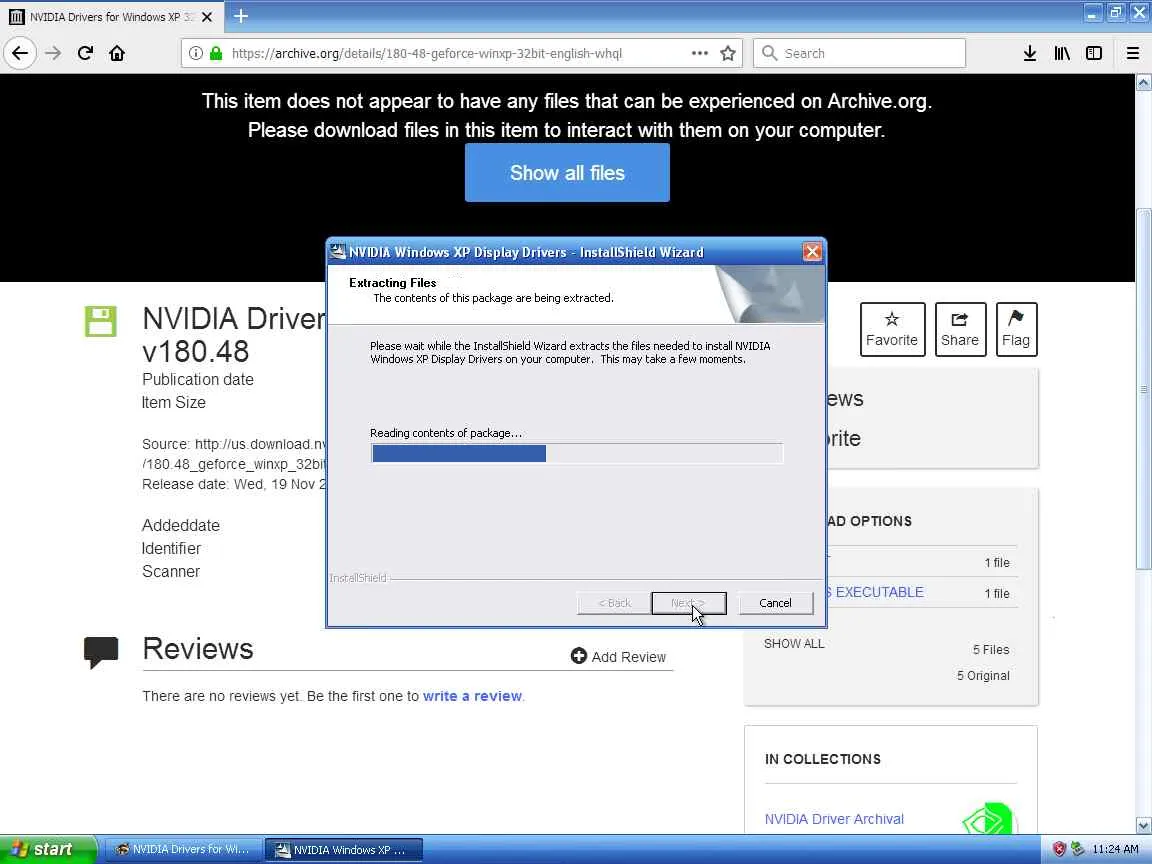The height and width of the screenshot is (864, 1152).
Task: Click the red security shield tray icon
Action: (1059, 849)
